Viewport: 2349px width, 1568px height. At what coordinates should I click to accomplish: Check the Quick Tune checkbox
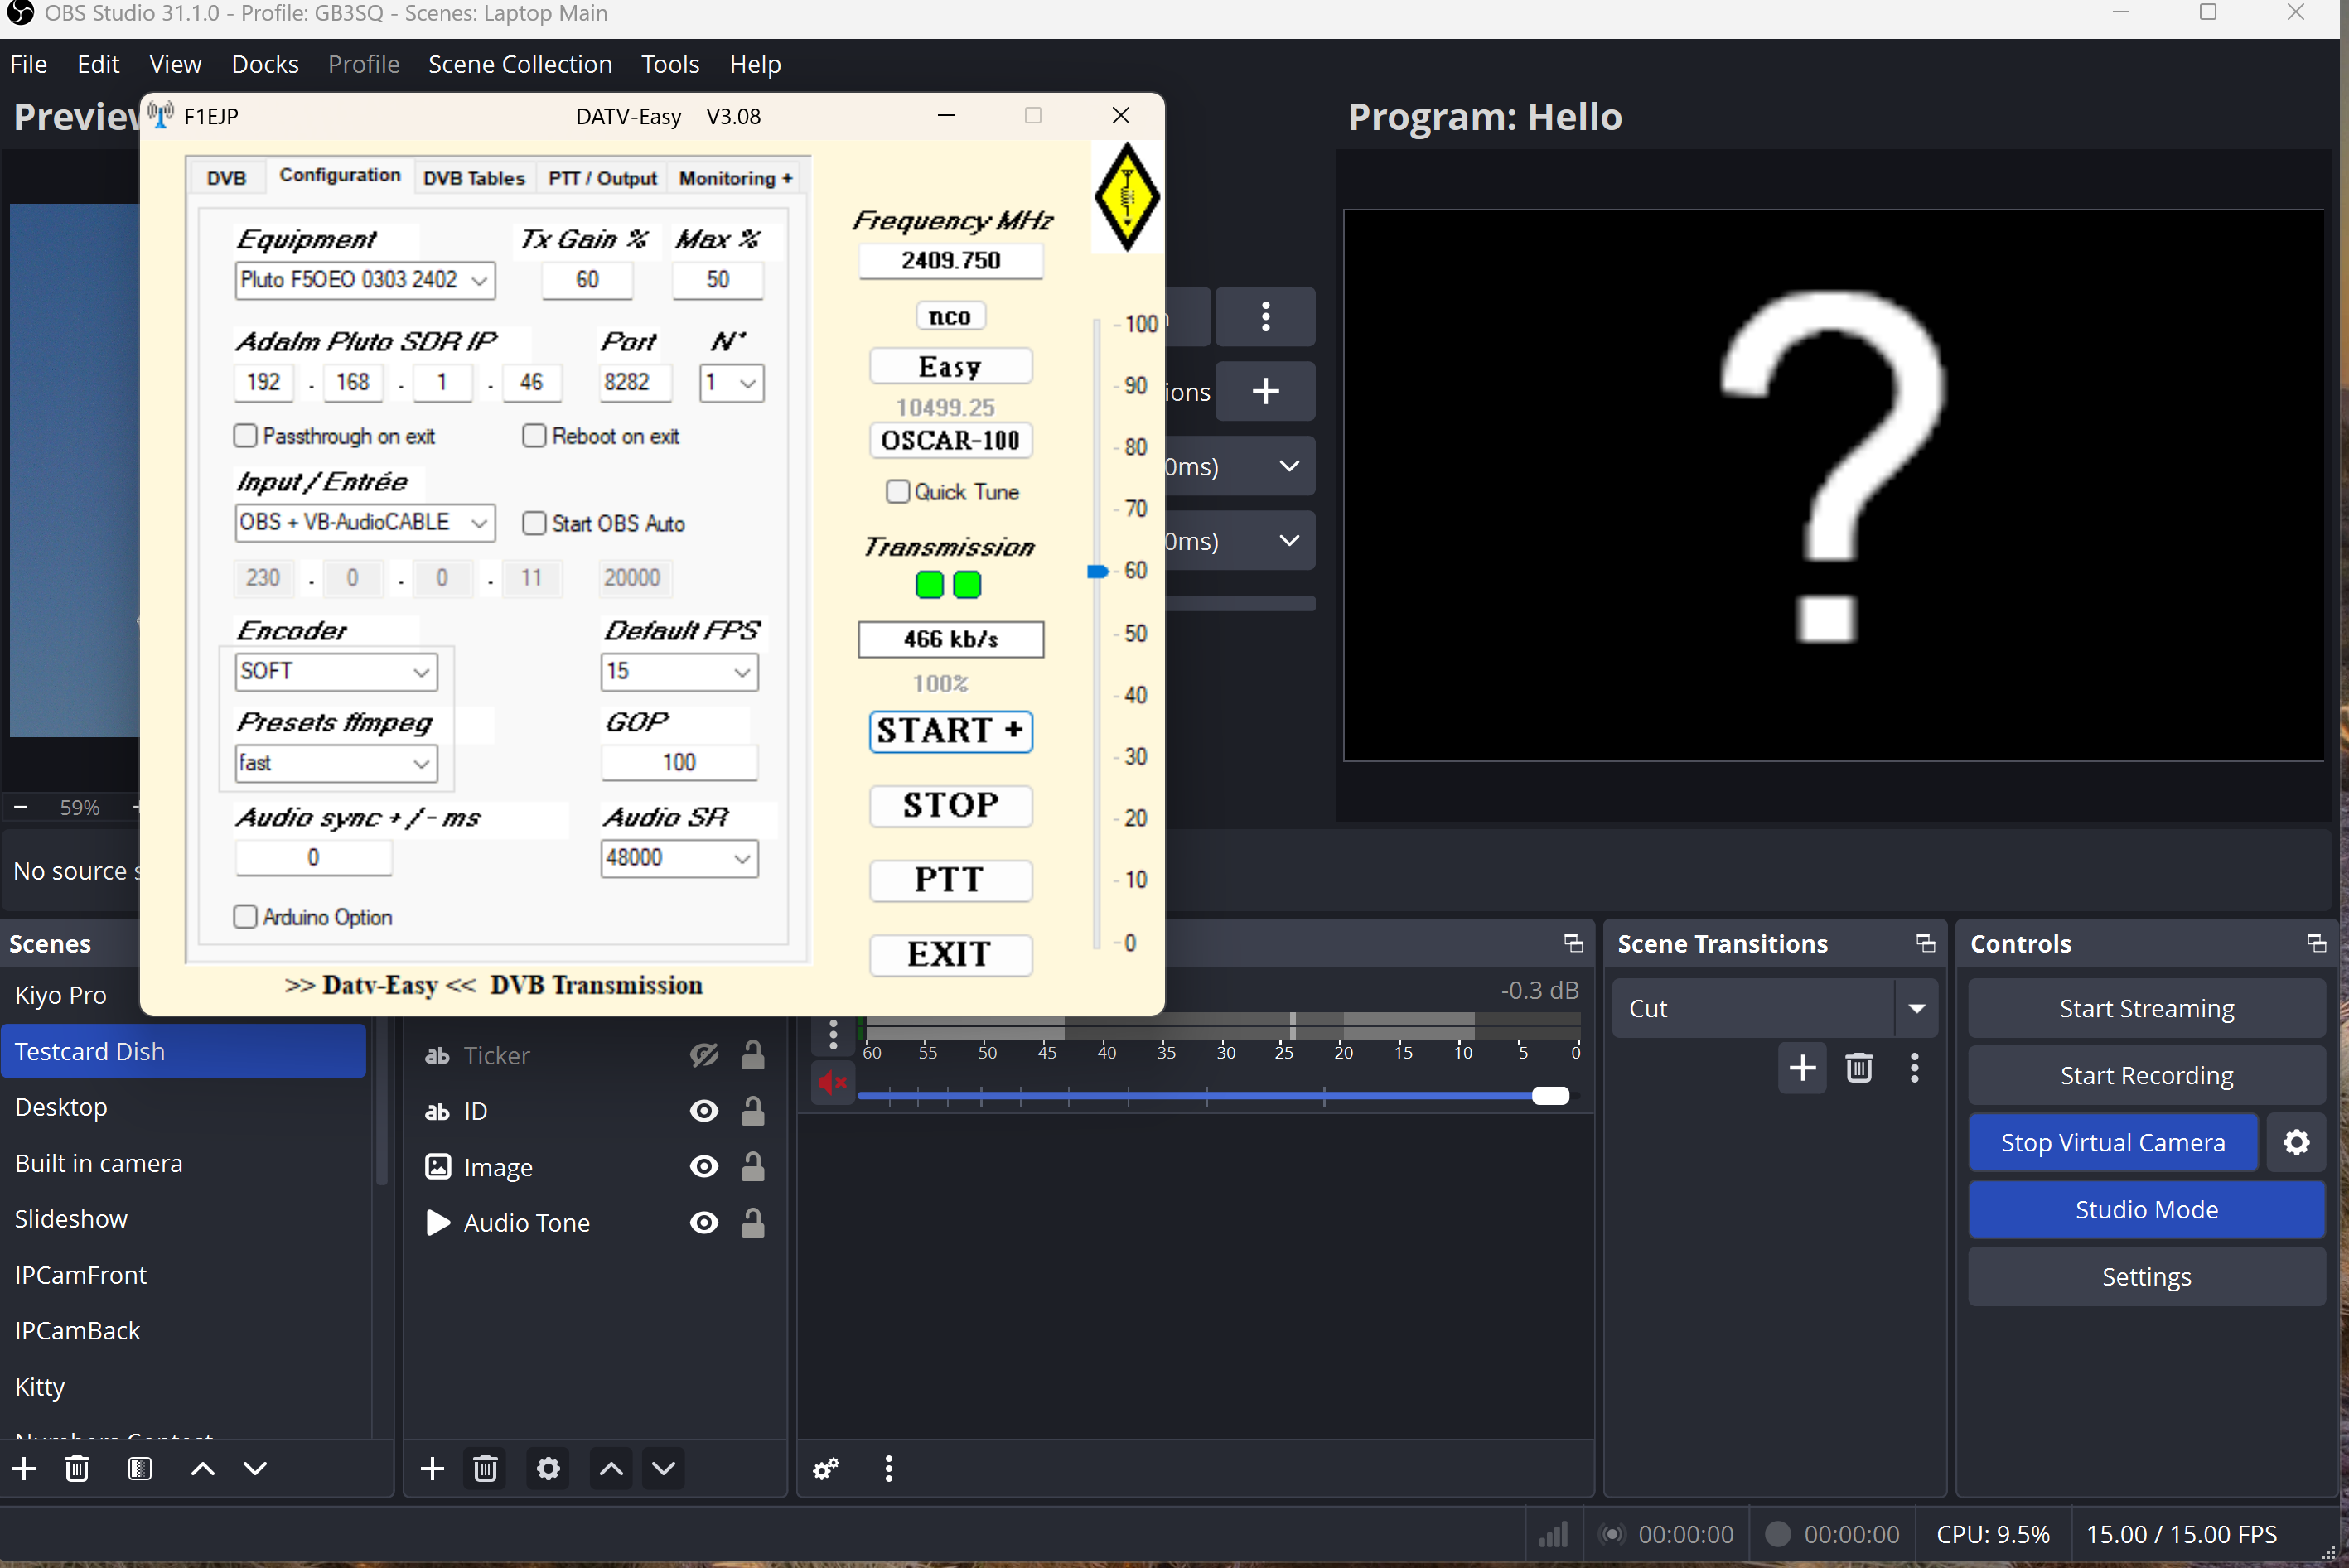(898, 492)
